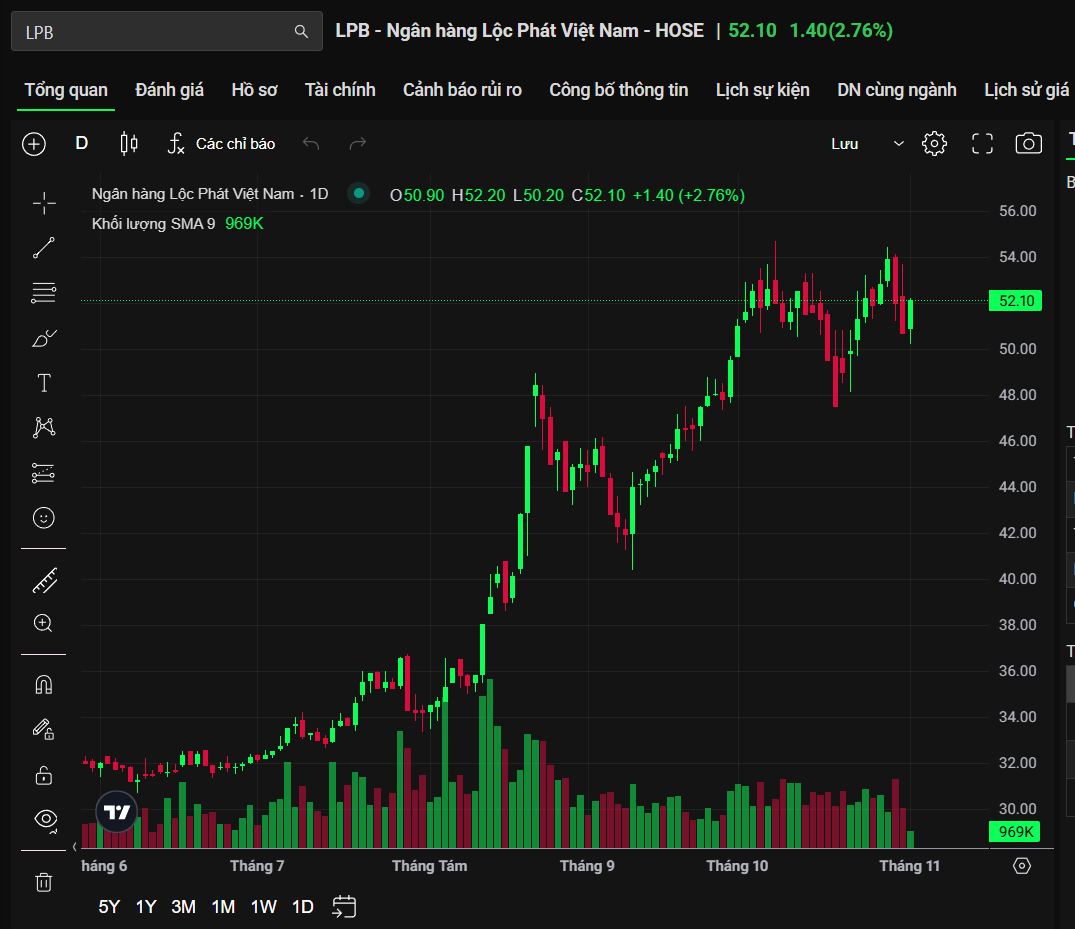Switch to the Tài chính tab

340,90
